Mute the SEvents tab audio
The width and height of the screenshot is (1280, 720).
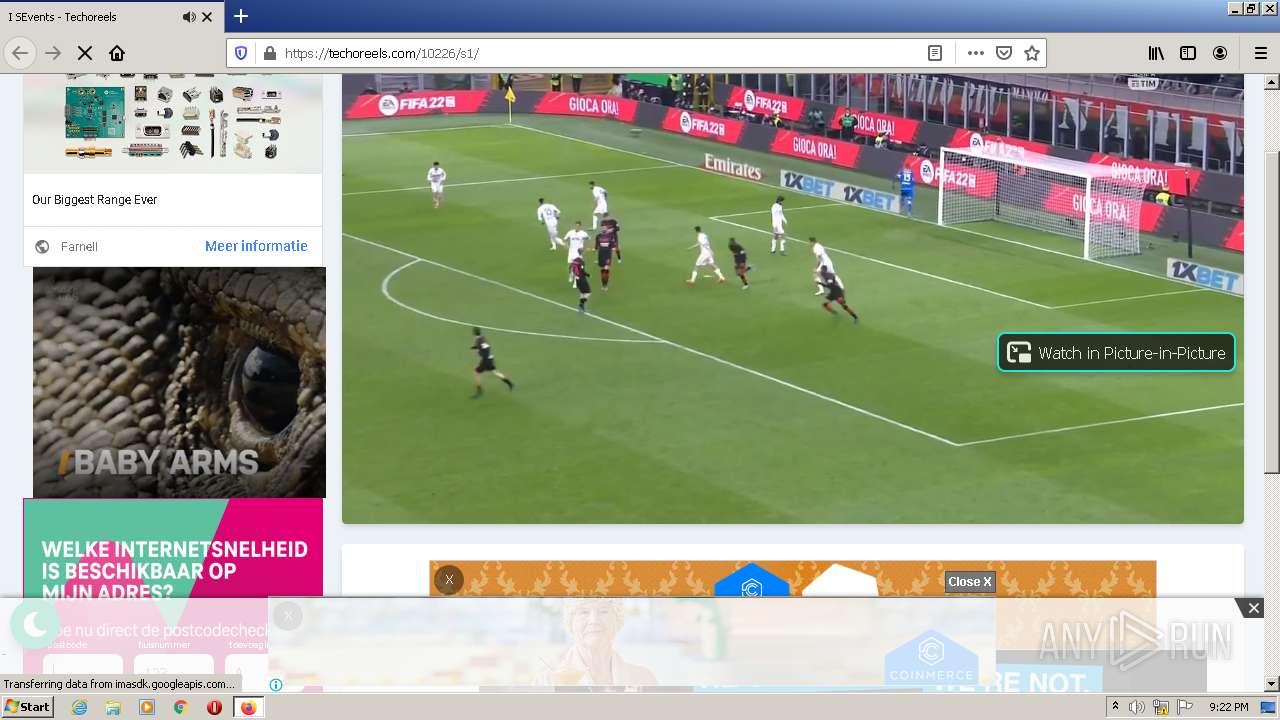click(x=189, y=17)
